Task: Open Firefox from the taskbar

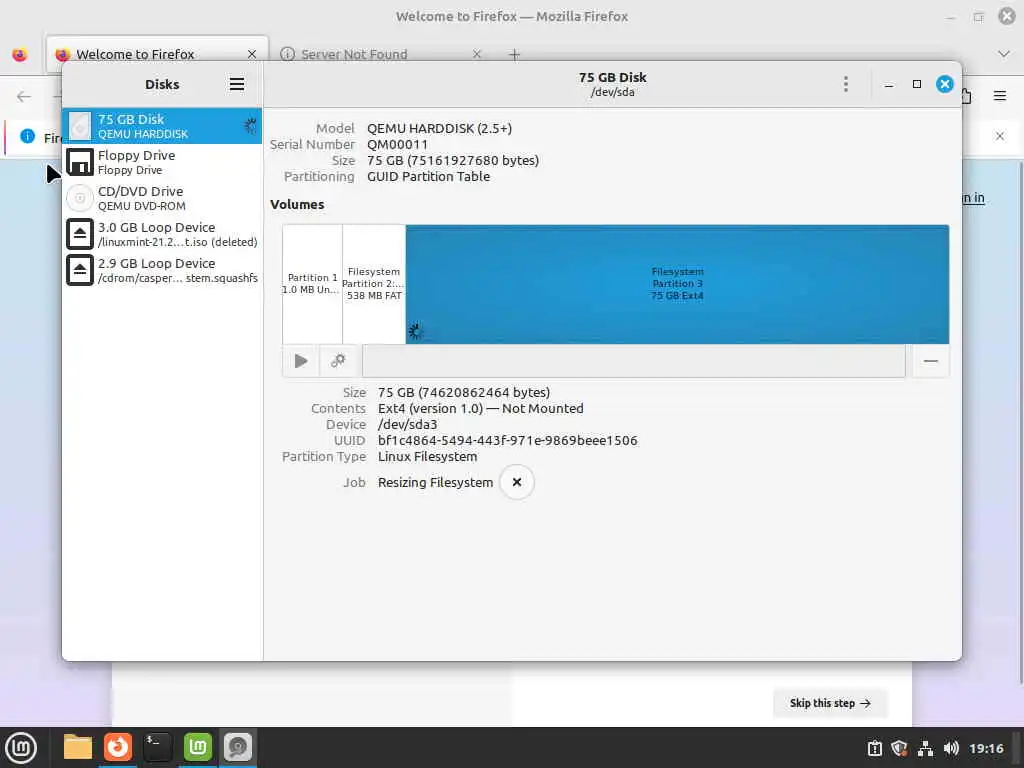Action: [118, 746]
